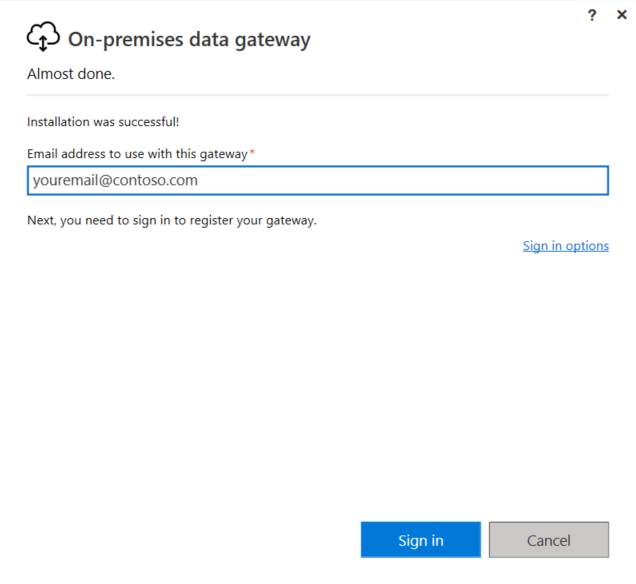
Task: Click the help question mark icon
Action: point(593,15)
